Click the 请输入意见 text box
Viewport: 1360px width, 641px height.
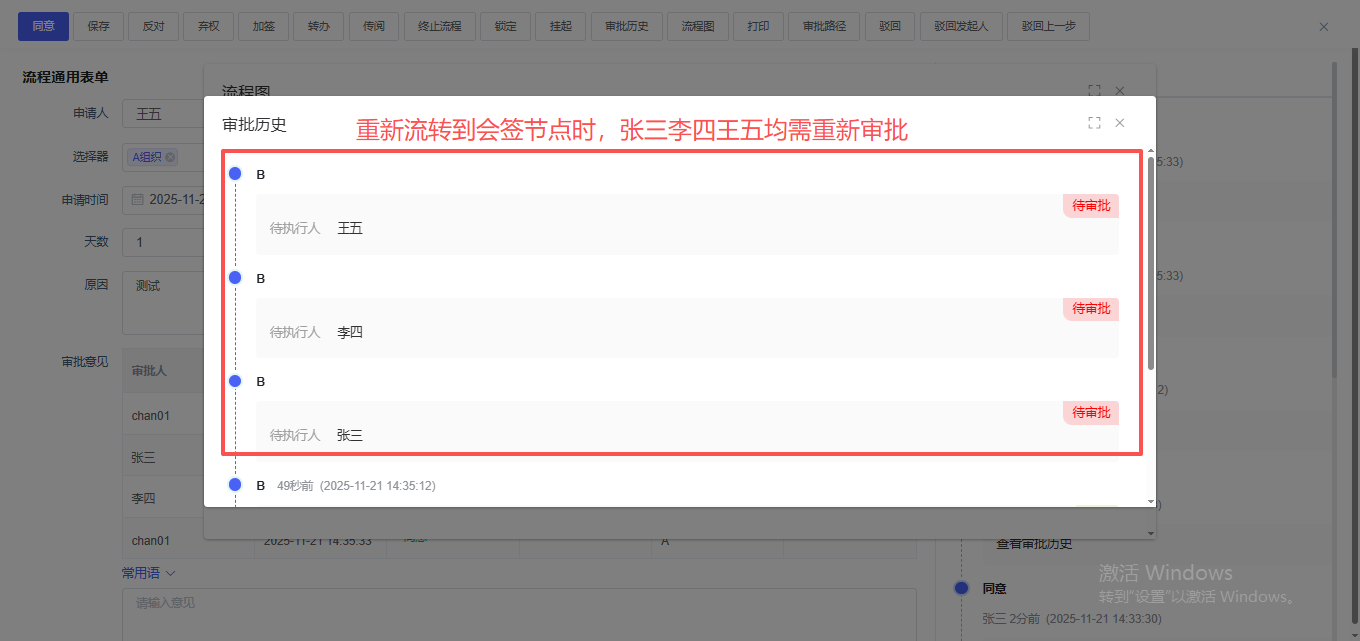519,613
